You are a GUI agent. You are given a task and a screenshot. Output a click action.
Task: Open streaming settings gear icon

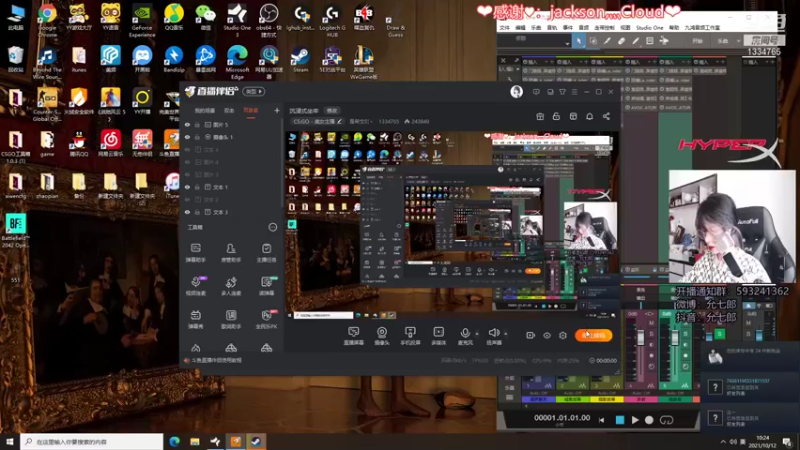(563, 335)
